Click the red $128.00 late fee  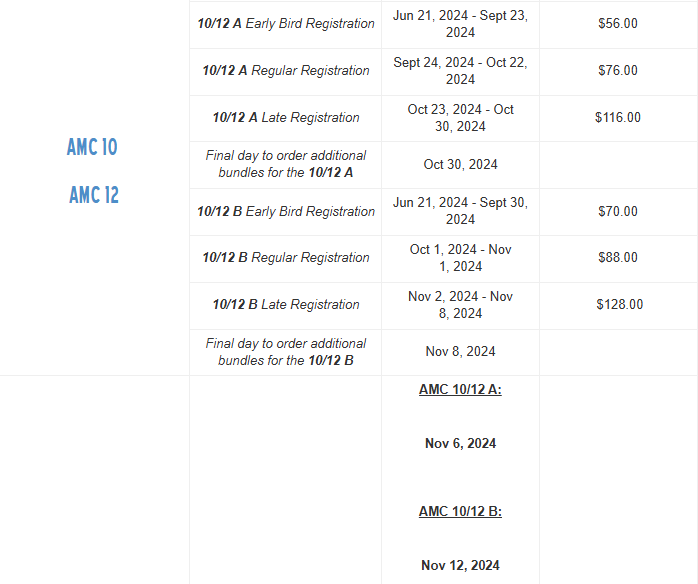point(619,305)
